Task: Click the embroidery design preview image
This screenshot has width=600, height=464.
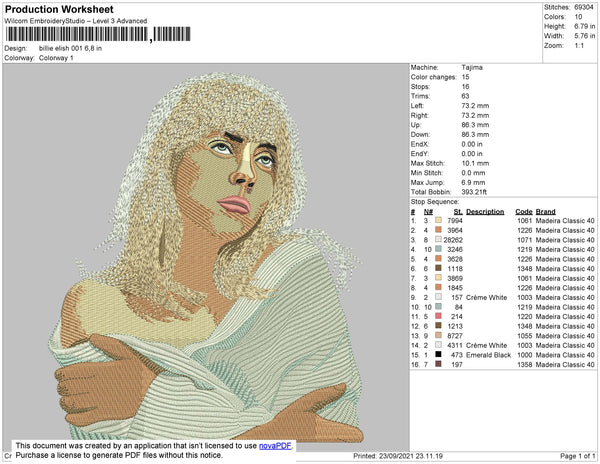Action: coord(206,257)
